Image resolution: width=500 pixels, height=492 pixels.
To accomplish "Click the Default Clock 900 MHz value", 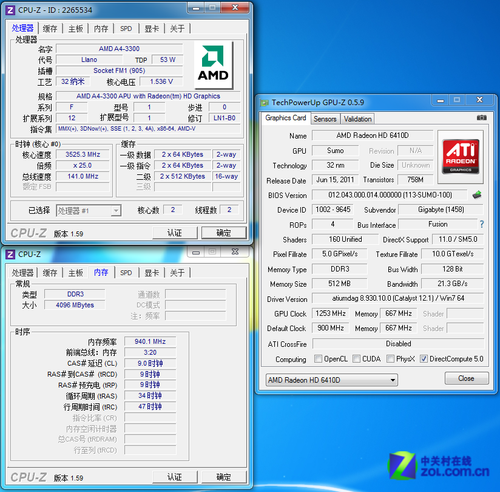I will pyautogui.click(x=330, y=328).
